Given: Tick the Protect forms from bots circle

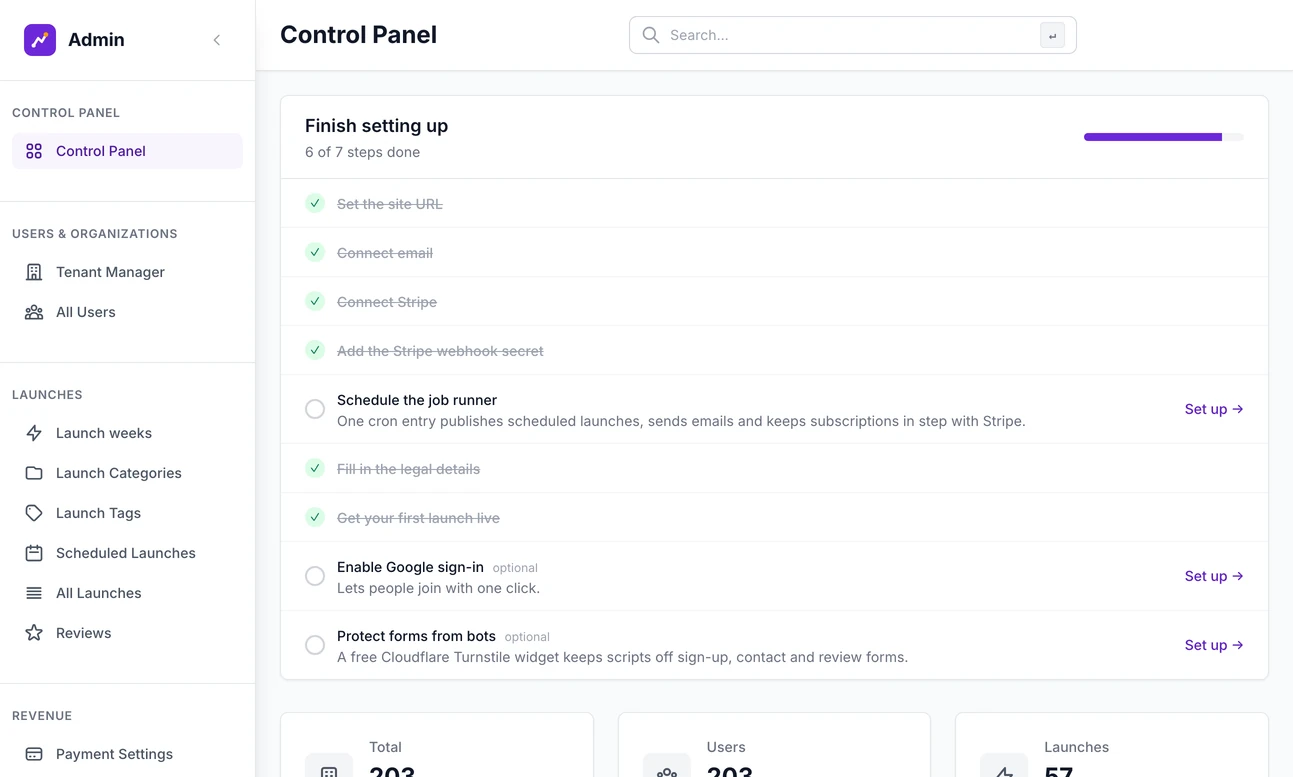Looking at the screenshot, I should 315,645.
